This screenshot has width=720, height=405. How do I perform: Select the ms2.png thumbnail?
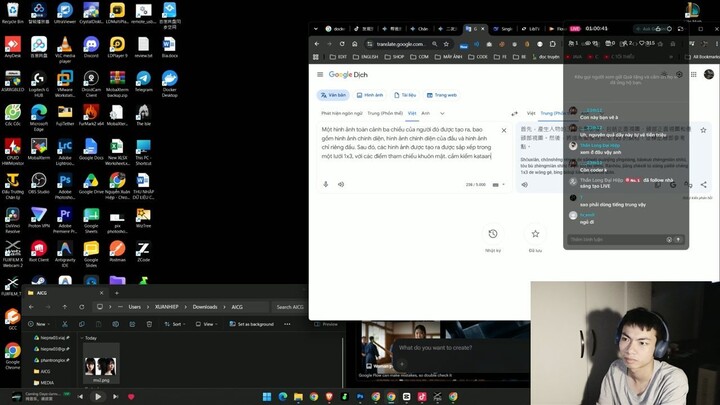point(101,363)
